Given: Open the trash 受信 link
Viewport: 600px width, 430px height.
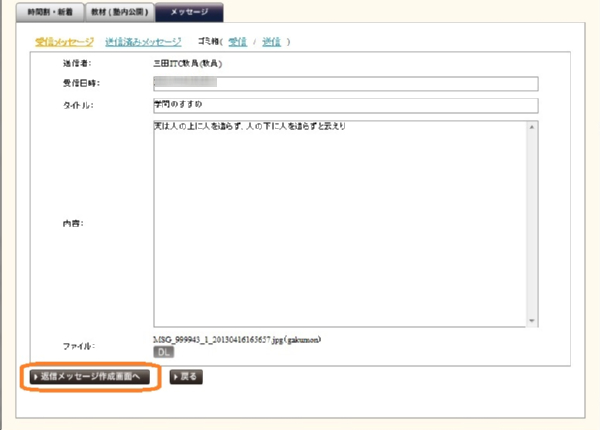Looking at the screenshot, I should point(237,42).
